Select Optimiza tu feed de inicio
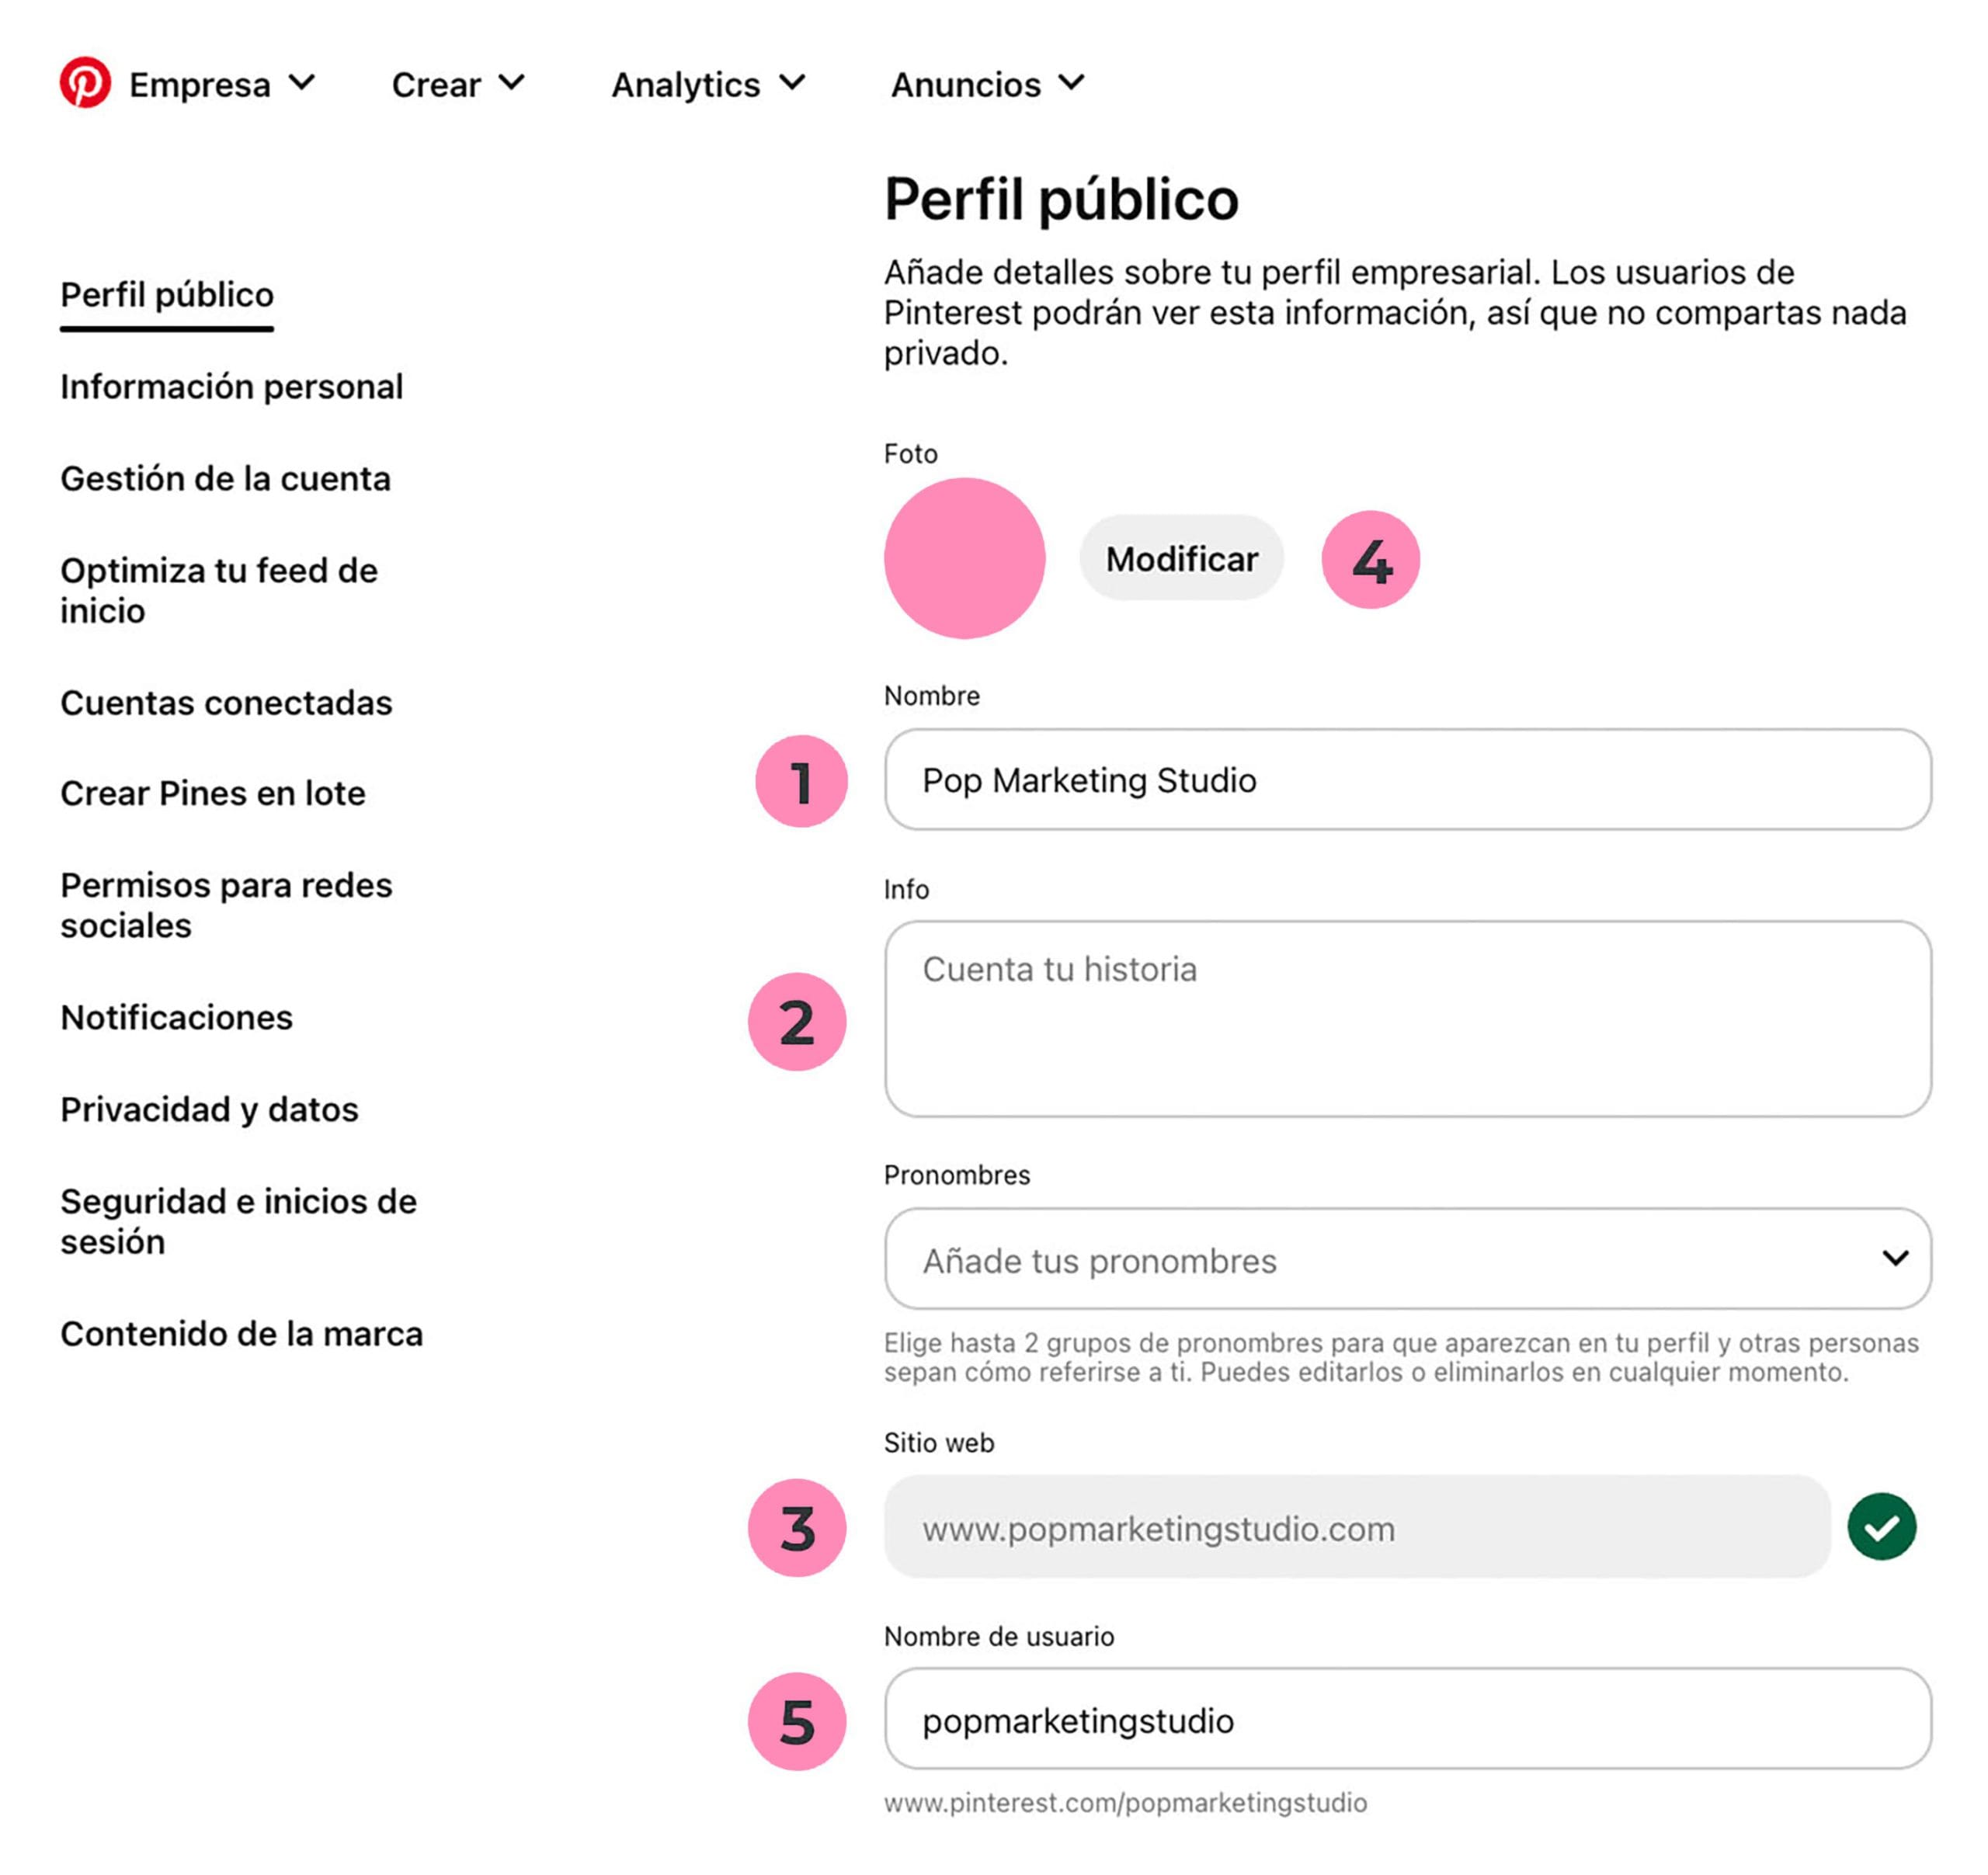 218,590
